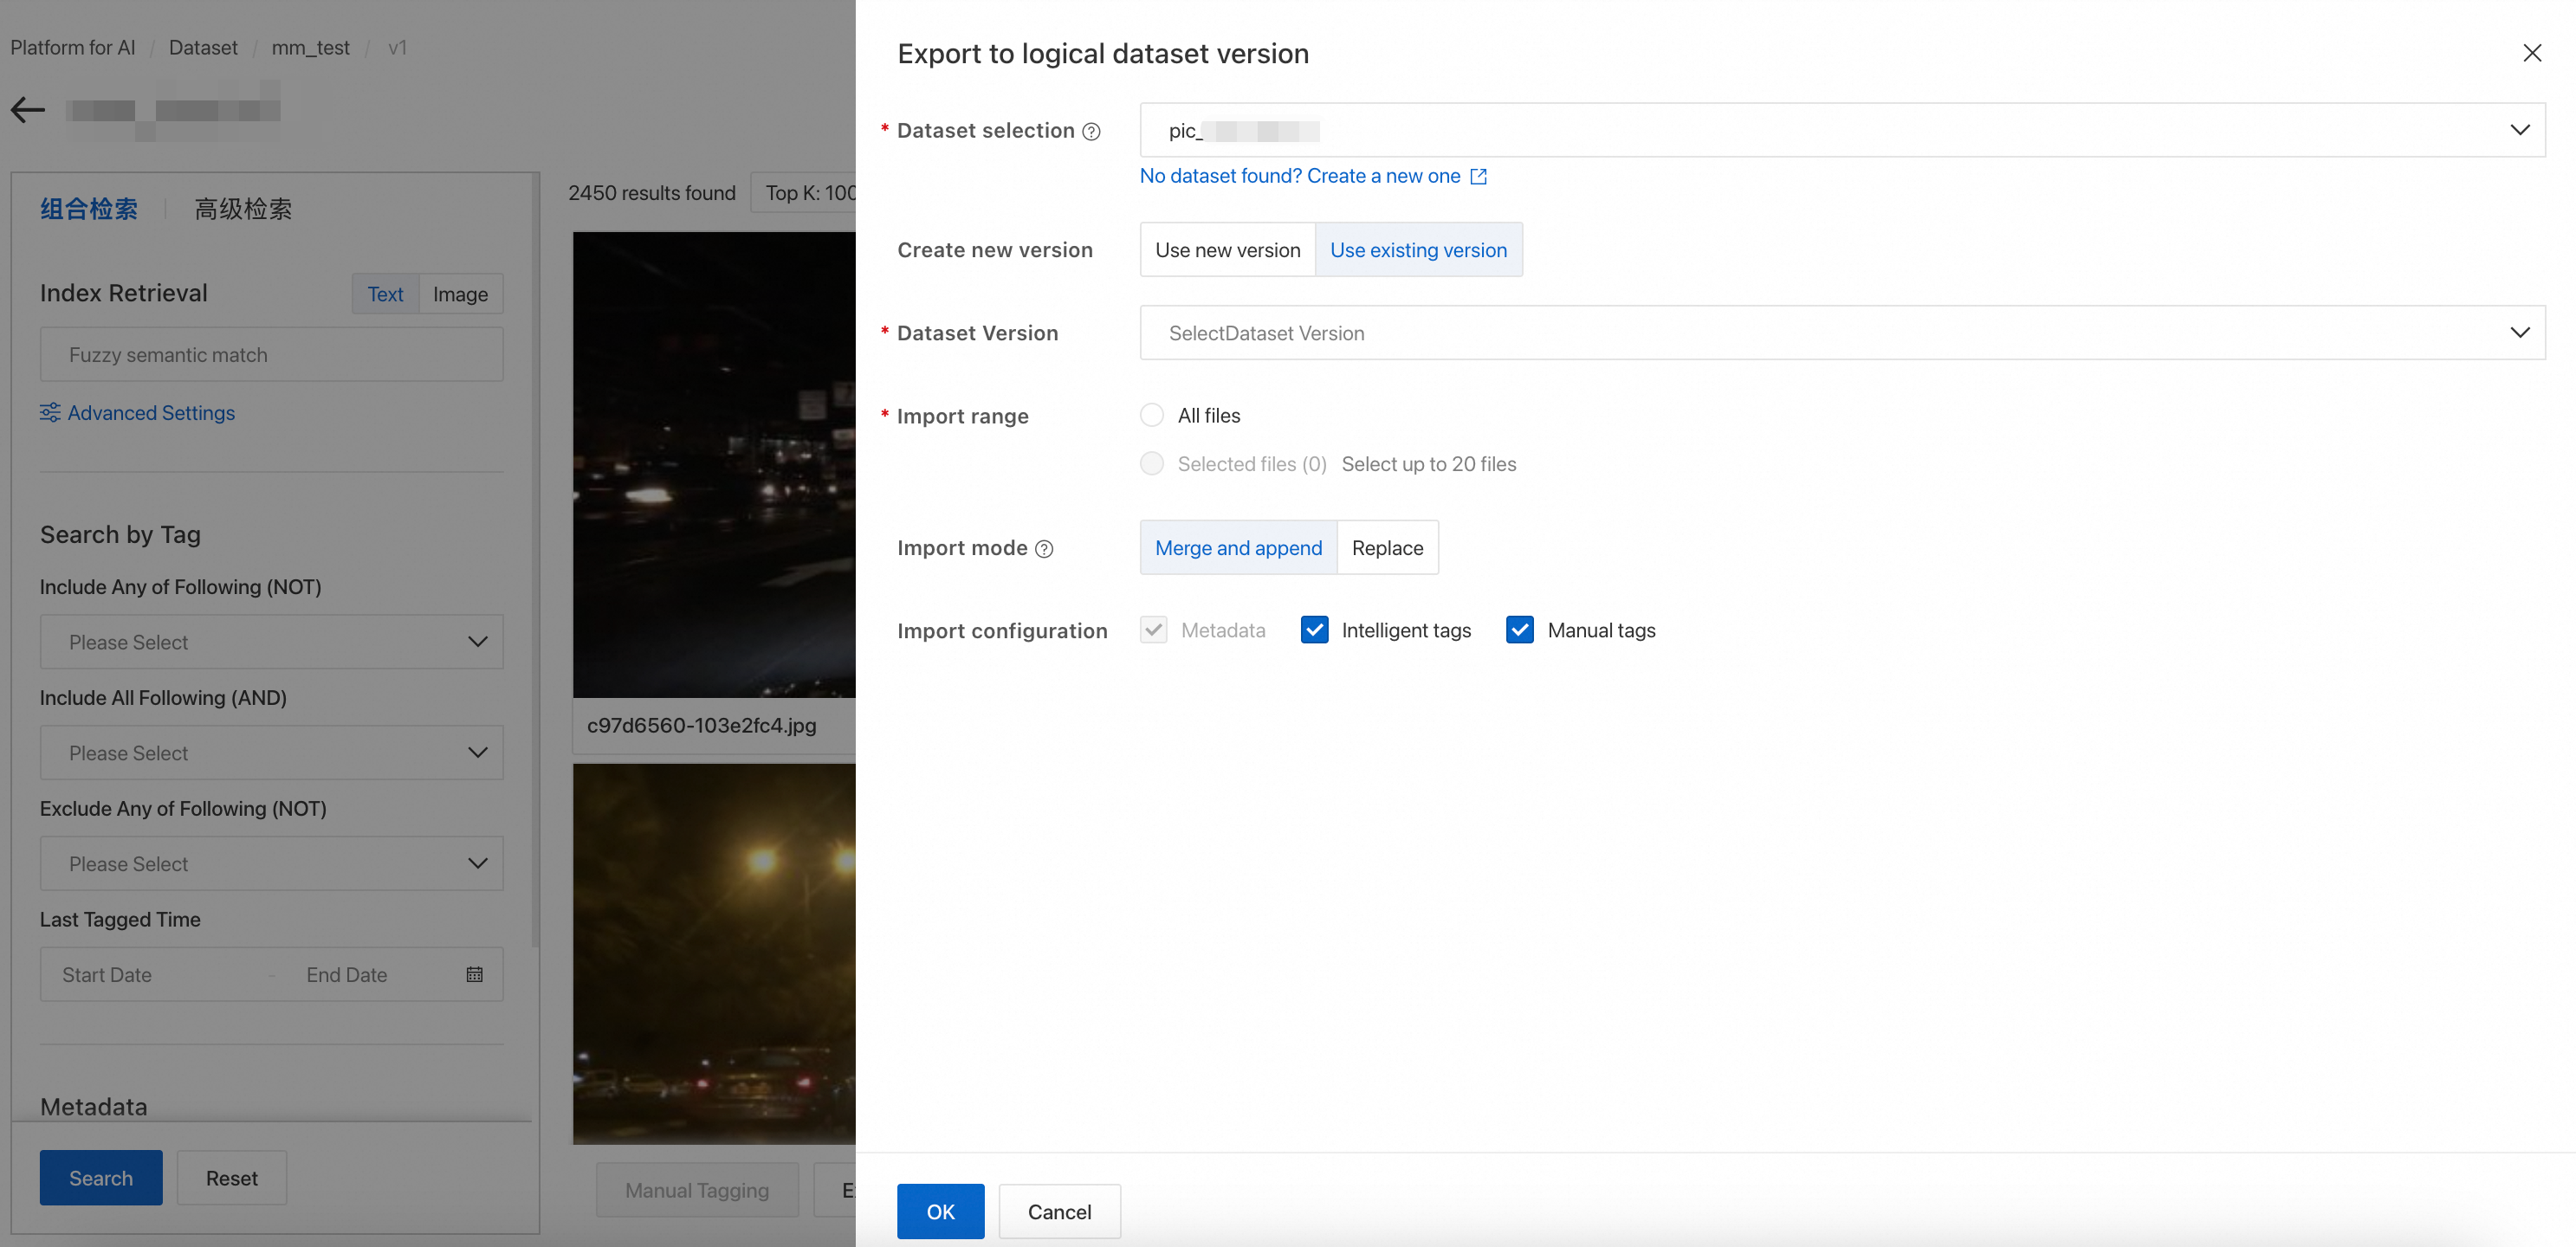Click the OK button
Screen dimensions: 2576x1247
coord(940,1211)
